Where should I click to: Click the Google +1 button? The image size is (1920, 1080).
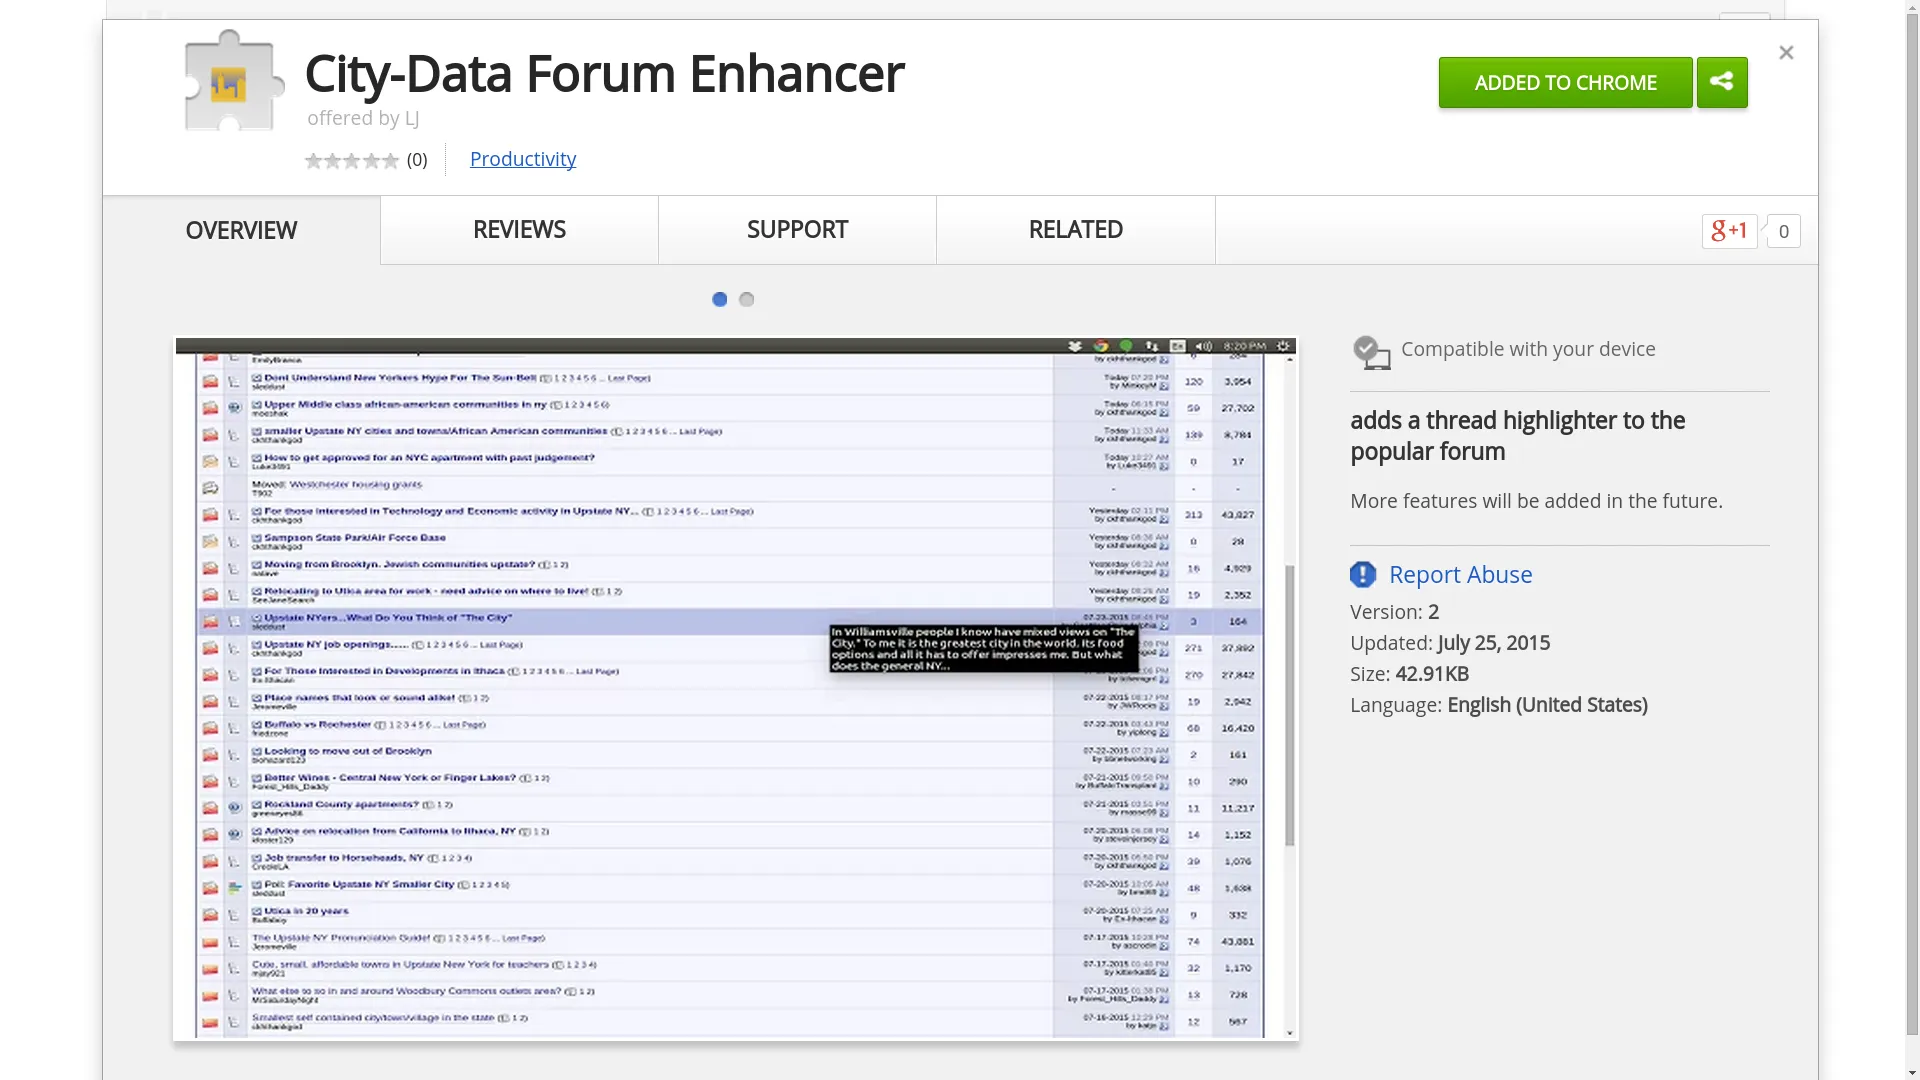(x=1729, y=231)
